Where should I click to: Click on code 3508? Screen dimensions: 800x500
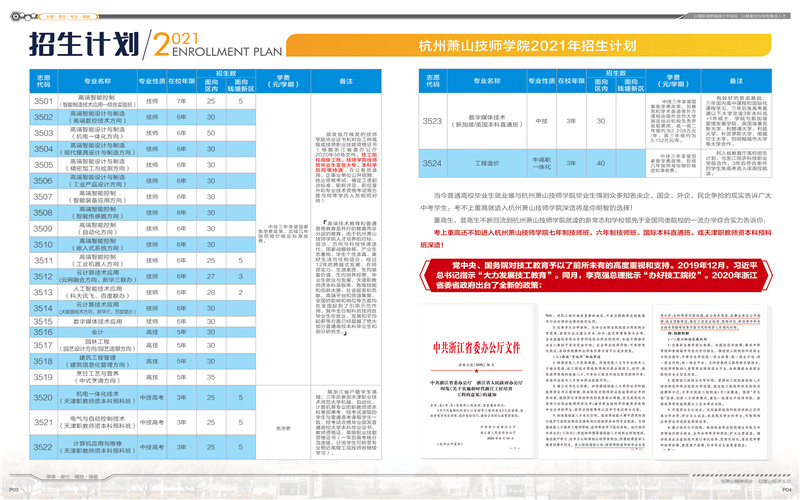point(43,212)
